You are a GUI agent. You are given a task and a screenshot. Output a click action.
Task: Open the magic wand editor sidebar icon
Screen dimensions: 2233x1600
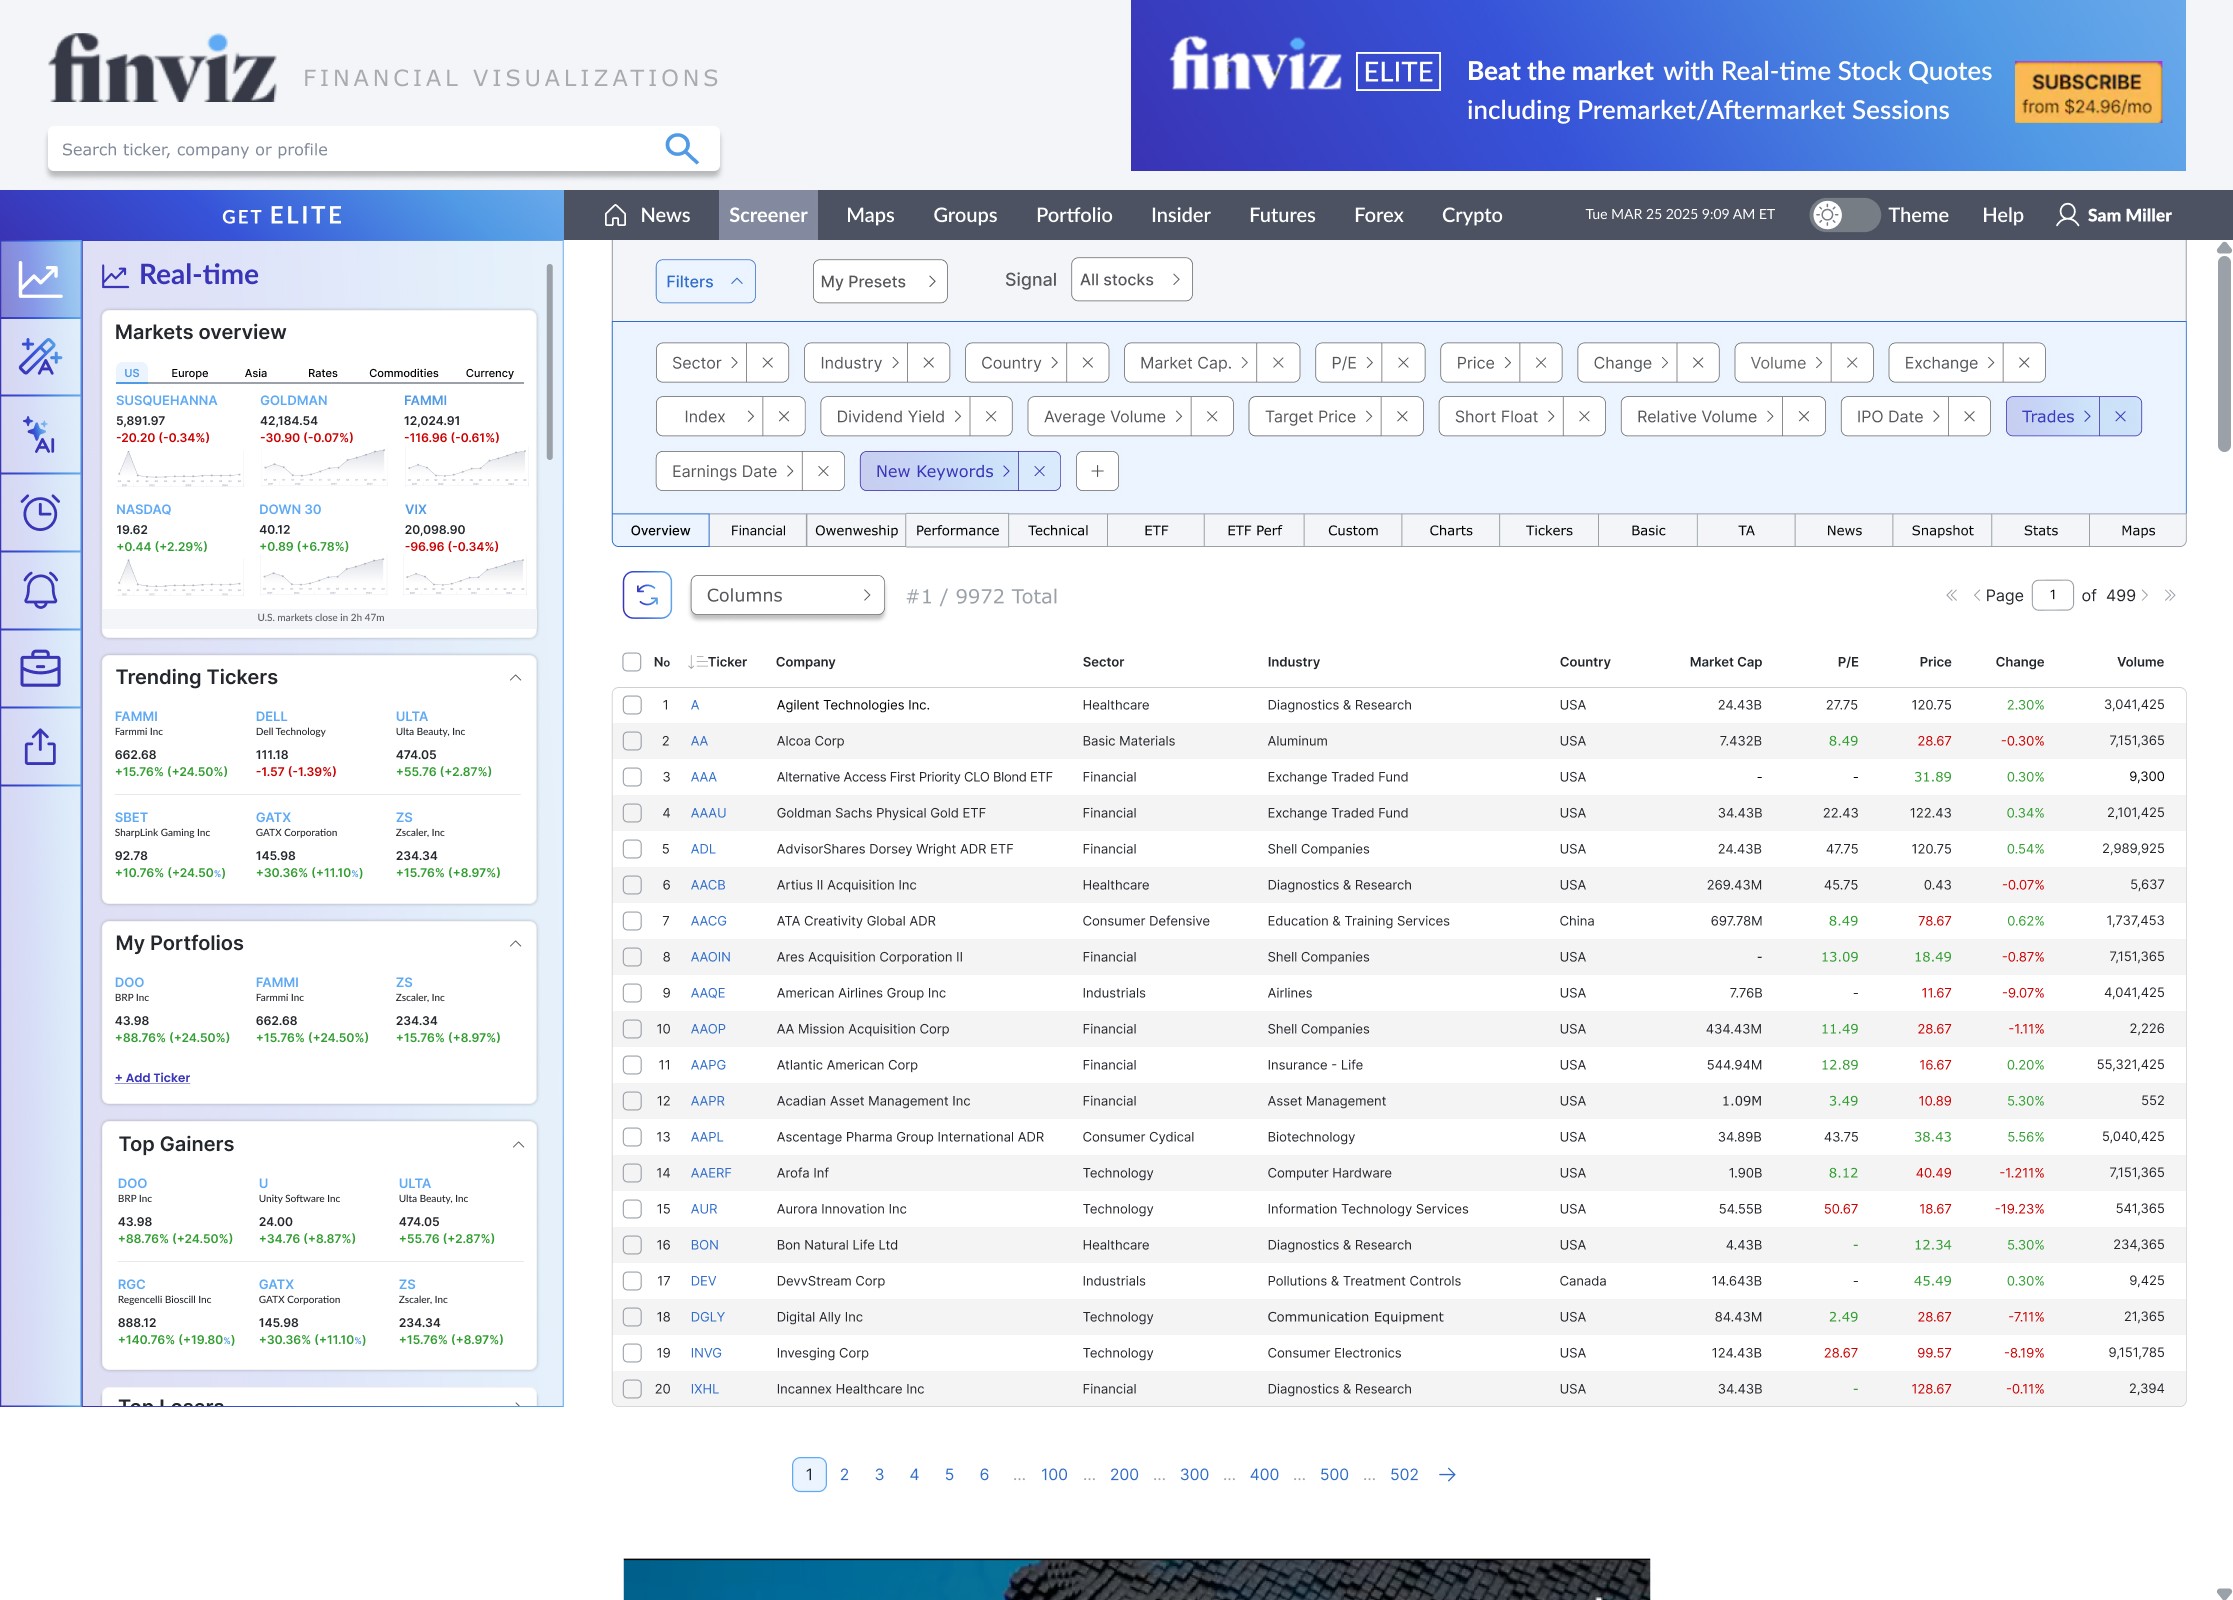pyautogui.click(x=41, y=357)
